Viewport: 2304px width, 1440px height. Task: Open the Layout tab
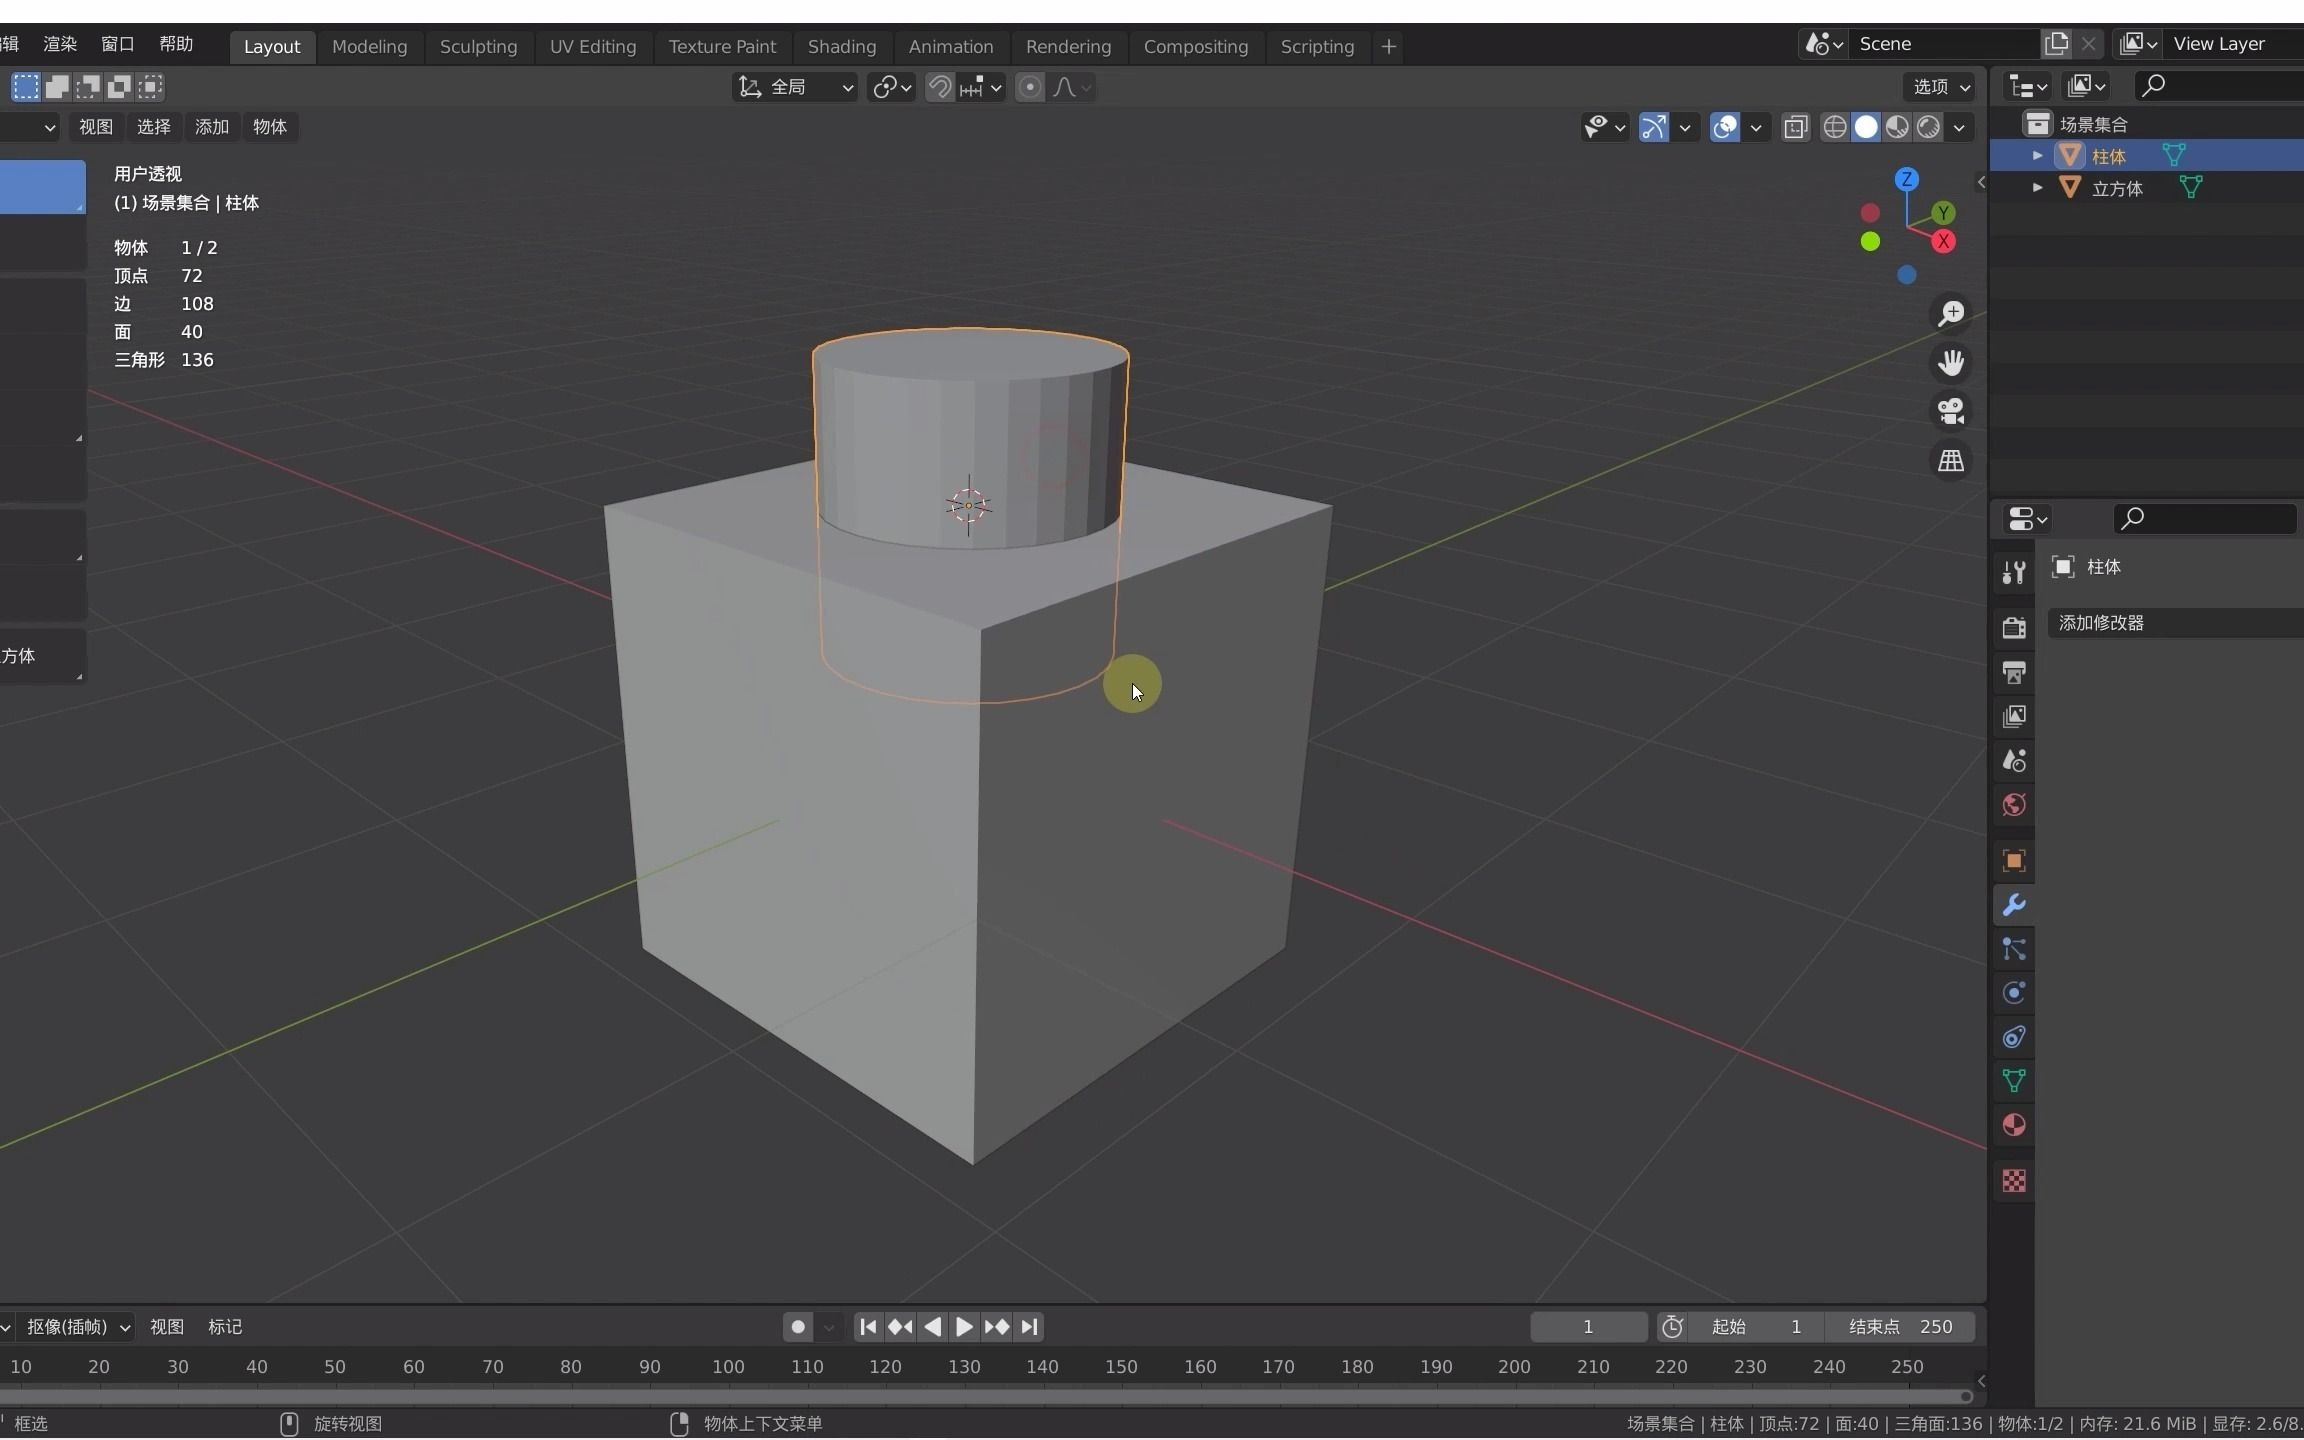[x=270, y=45]
